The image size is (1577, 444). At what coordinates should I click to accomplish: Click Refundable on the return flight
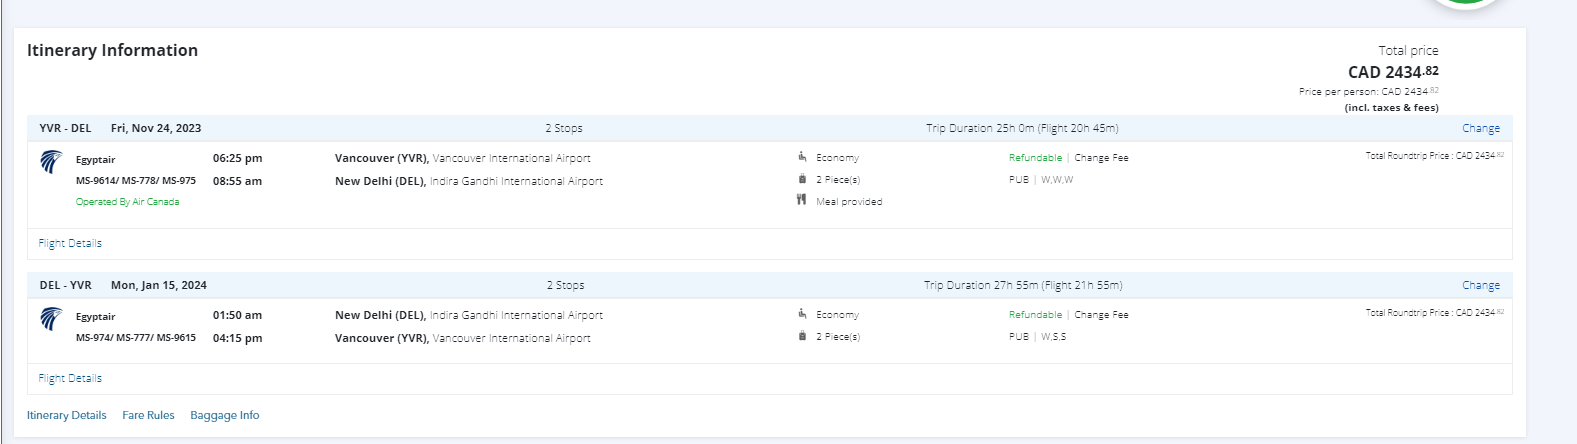[x=1035, y=315]
